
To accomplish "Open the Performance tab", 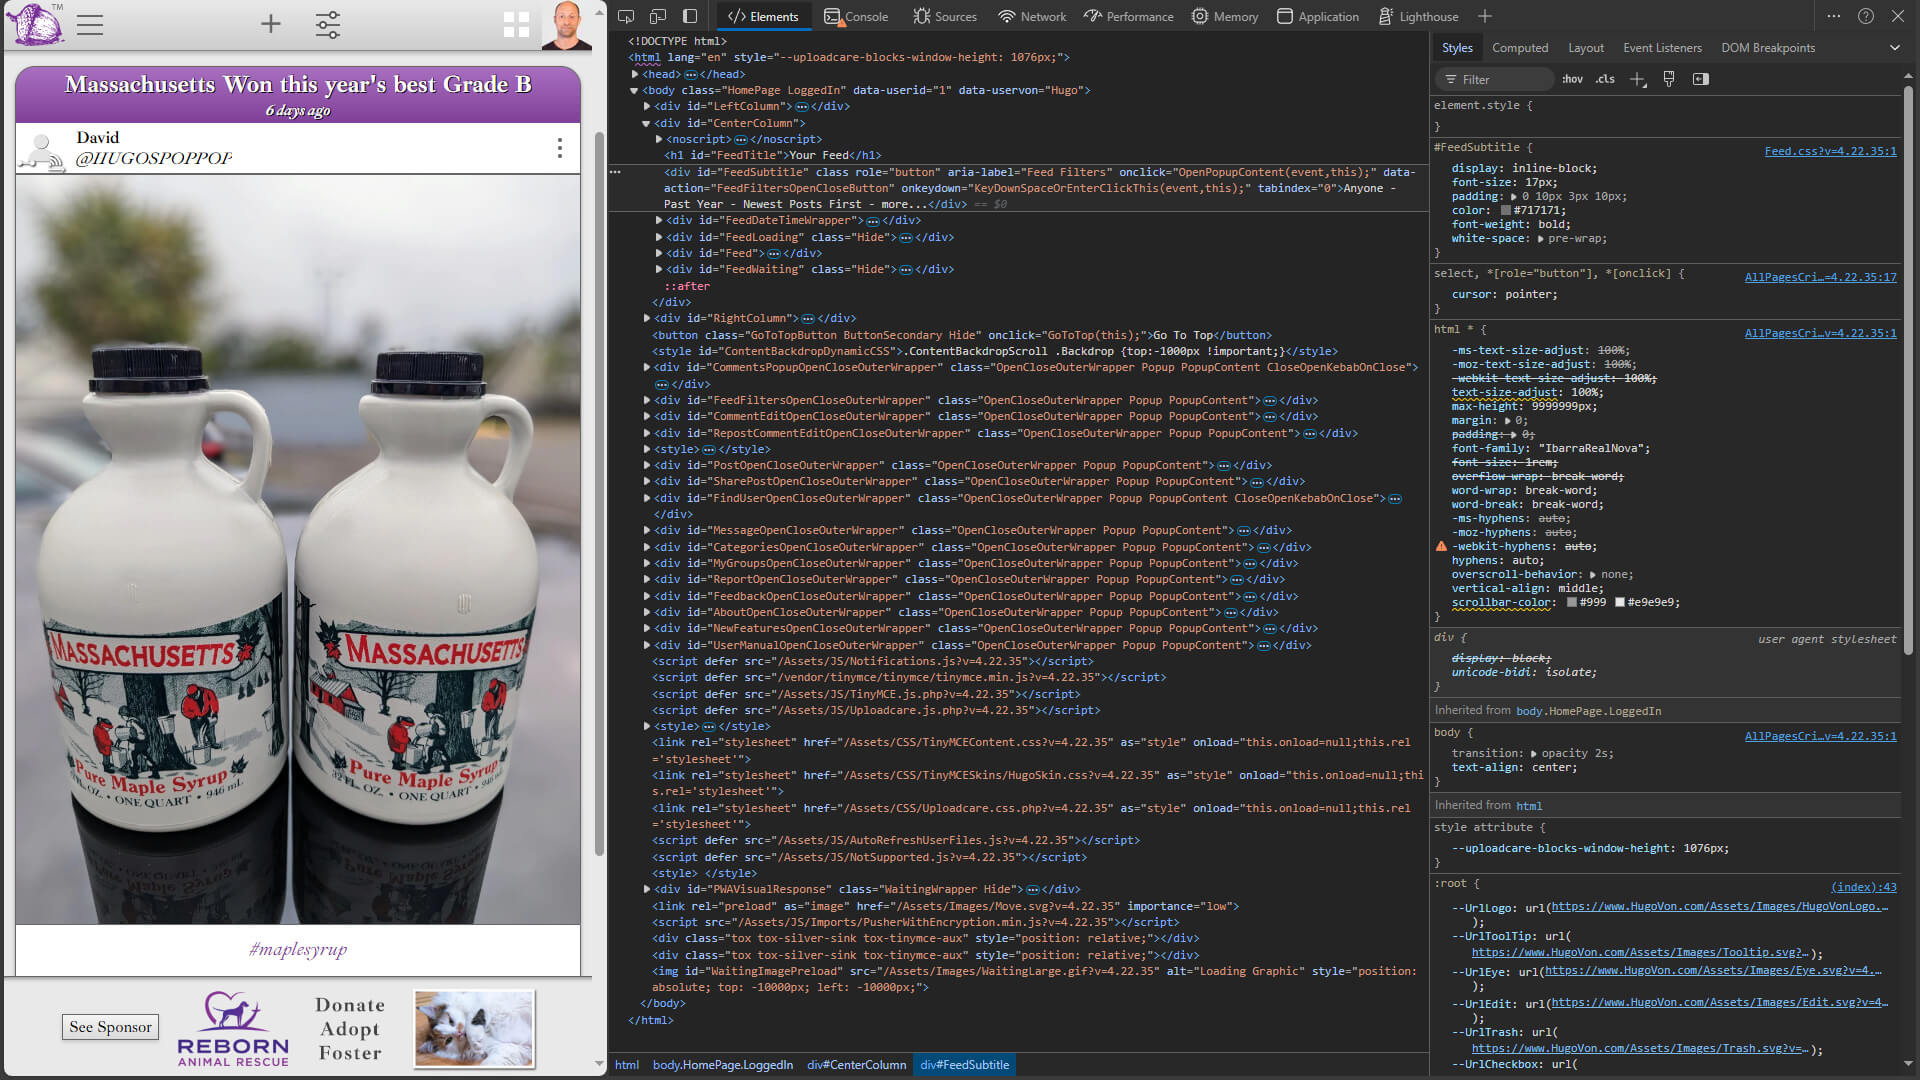I will pos(1129,16).
